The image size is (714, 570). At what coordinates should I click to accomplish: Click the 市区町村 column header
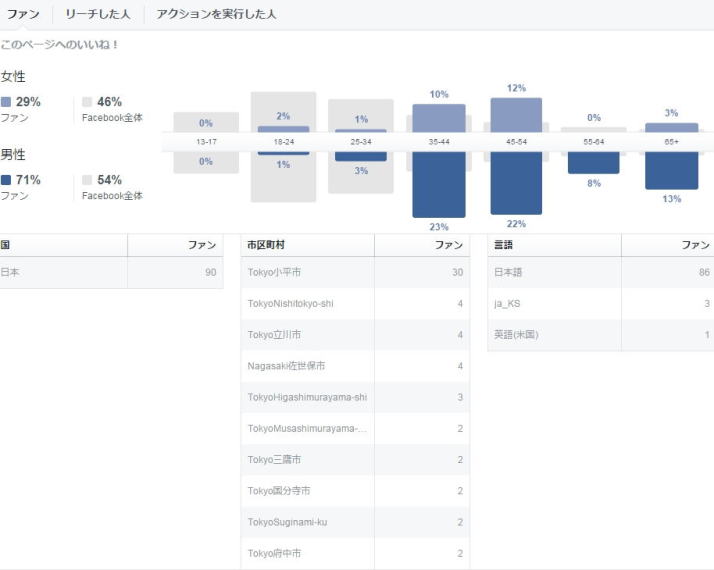pyautogui.click(x=307, y=245)
